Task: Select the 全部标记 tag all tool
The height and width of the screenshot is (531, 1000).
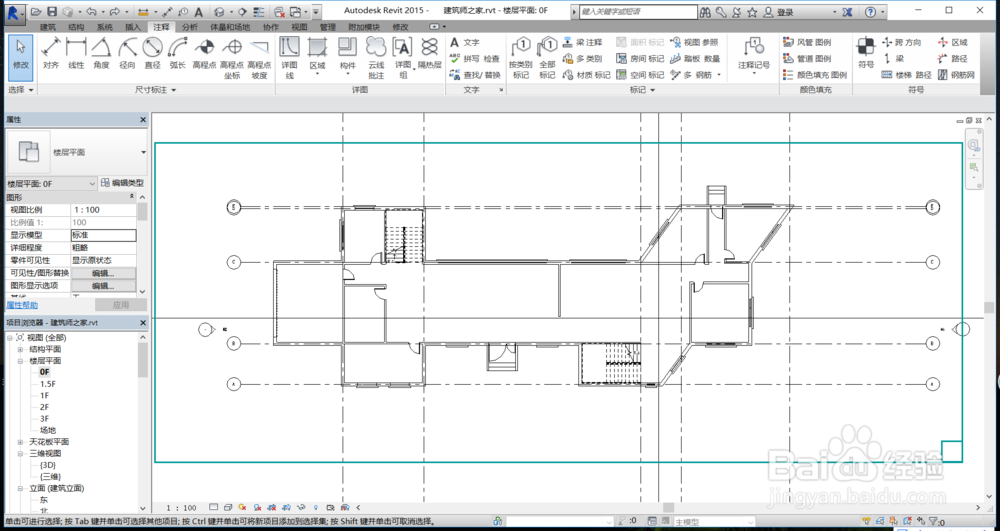Action: click(547, 57)
